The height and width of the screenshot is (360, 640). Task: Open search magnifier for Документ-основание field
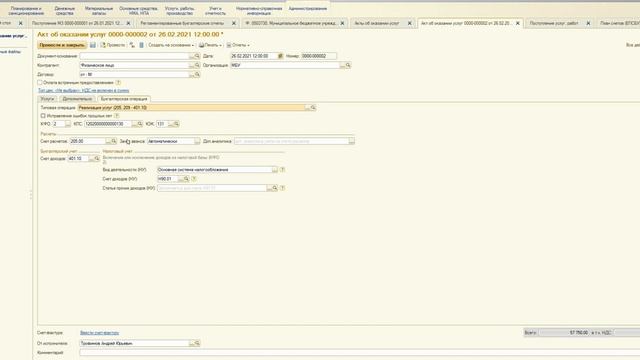click(197, 56)
